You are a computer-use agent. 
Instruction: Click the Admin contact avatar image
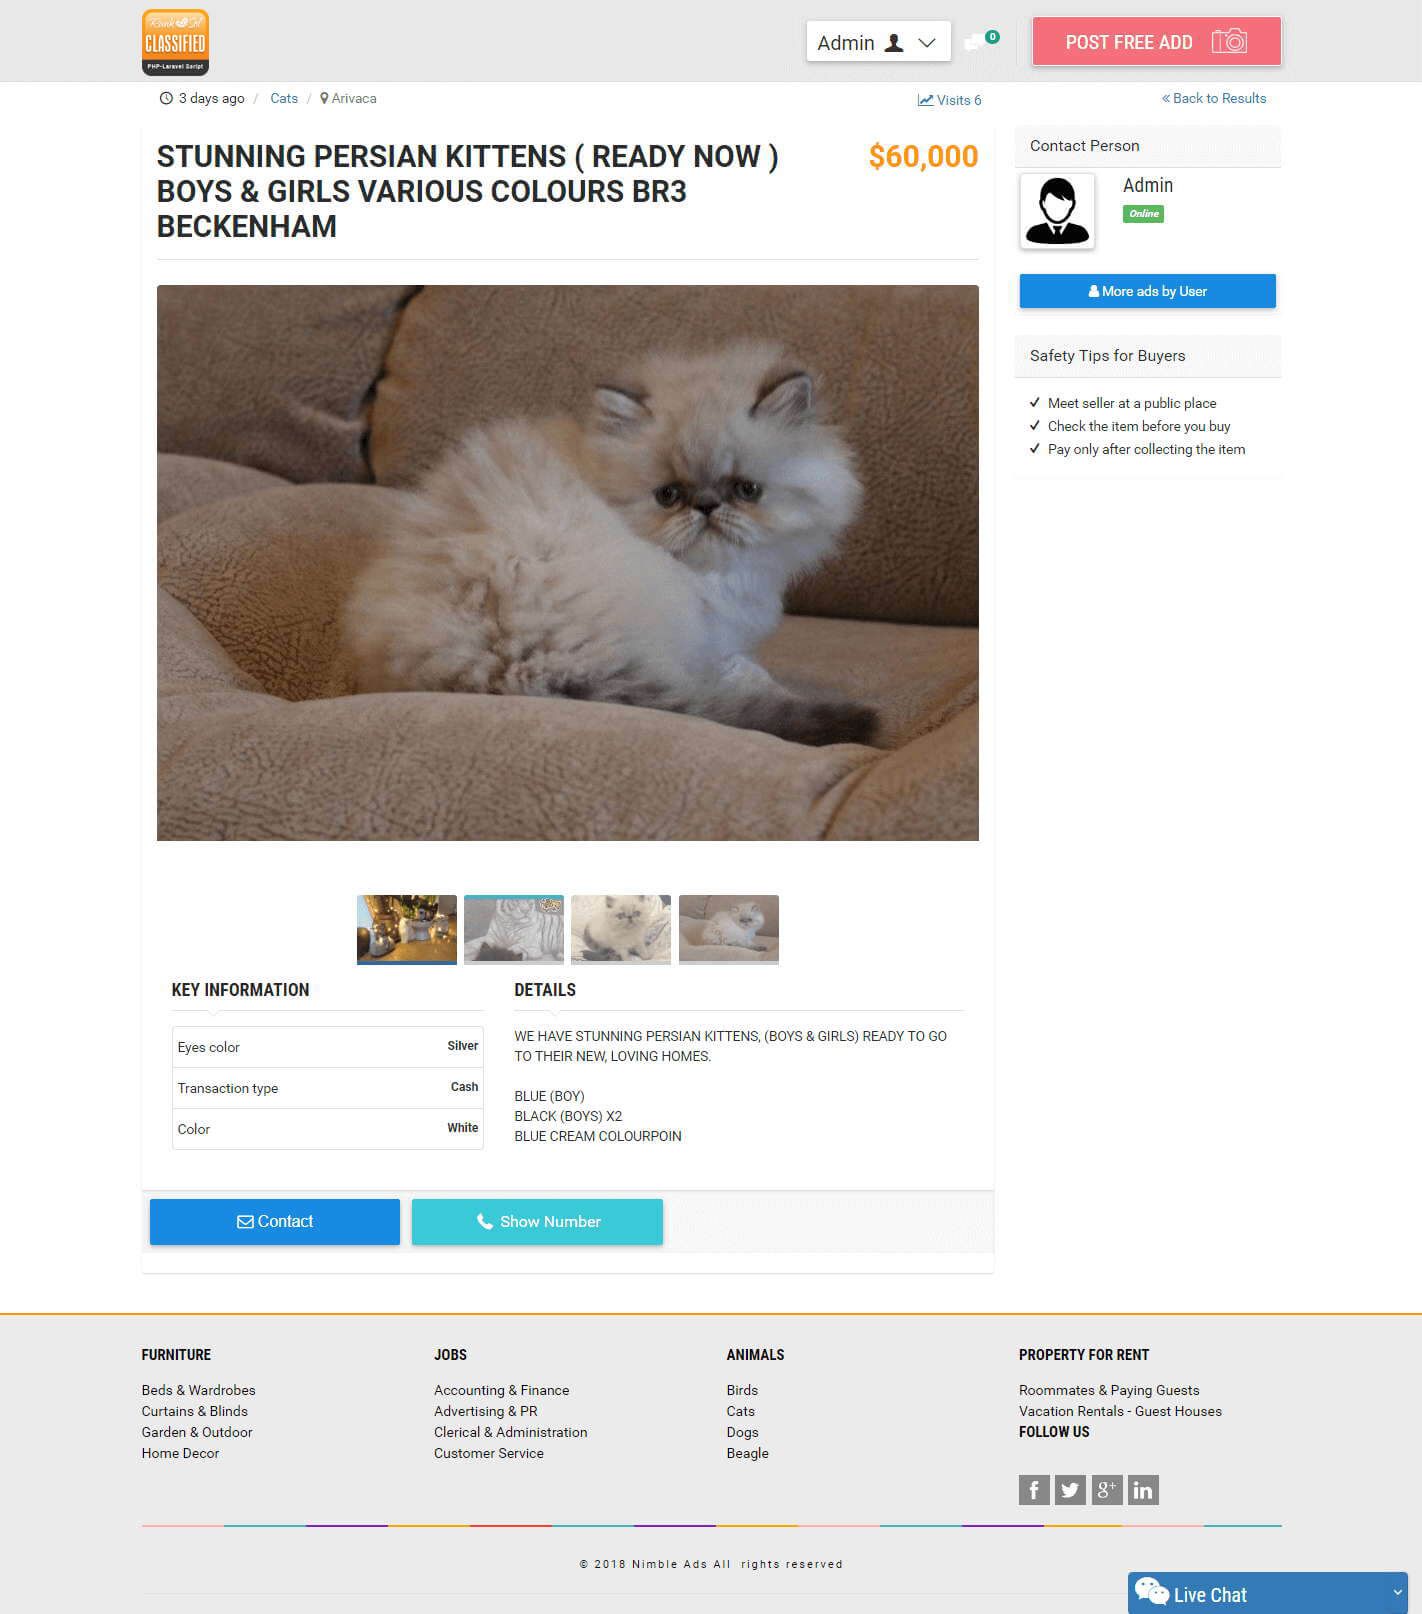tap(1057, 211)
